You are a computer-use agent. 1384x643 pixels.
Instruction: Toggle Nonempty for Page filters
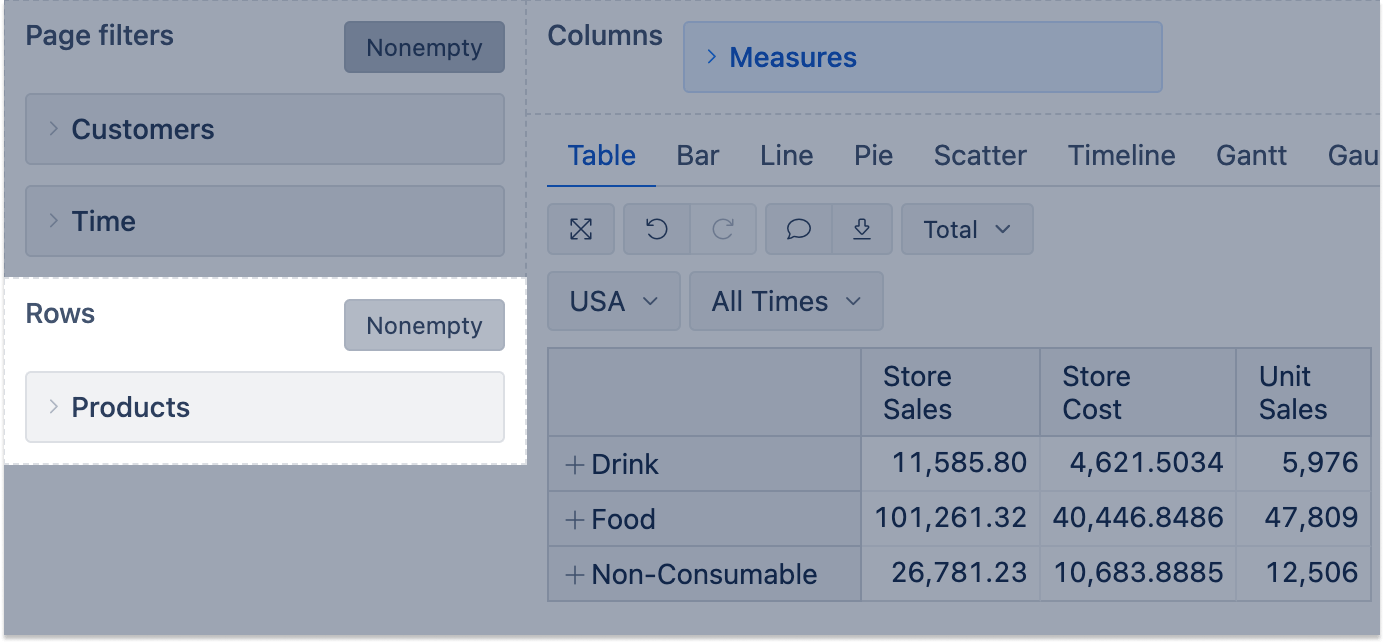(424, 48)
